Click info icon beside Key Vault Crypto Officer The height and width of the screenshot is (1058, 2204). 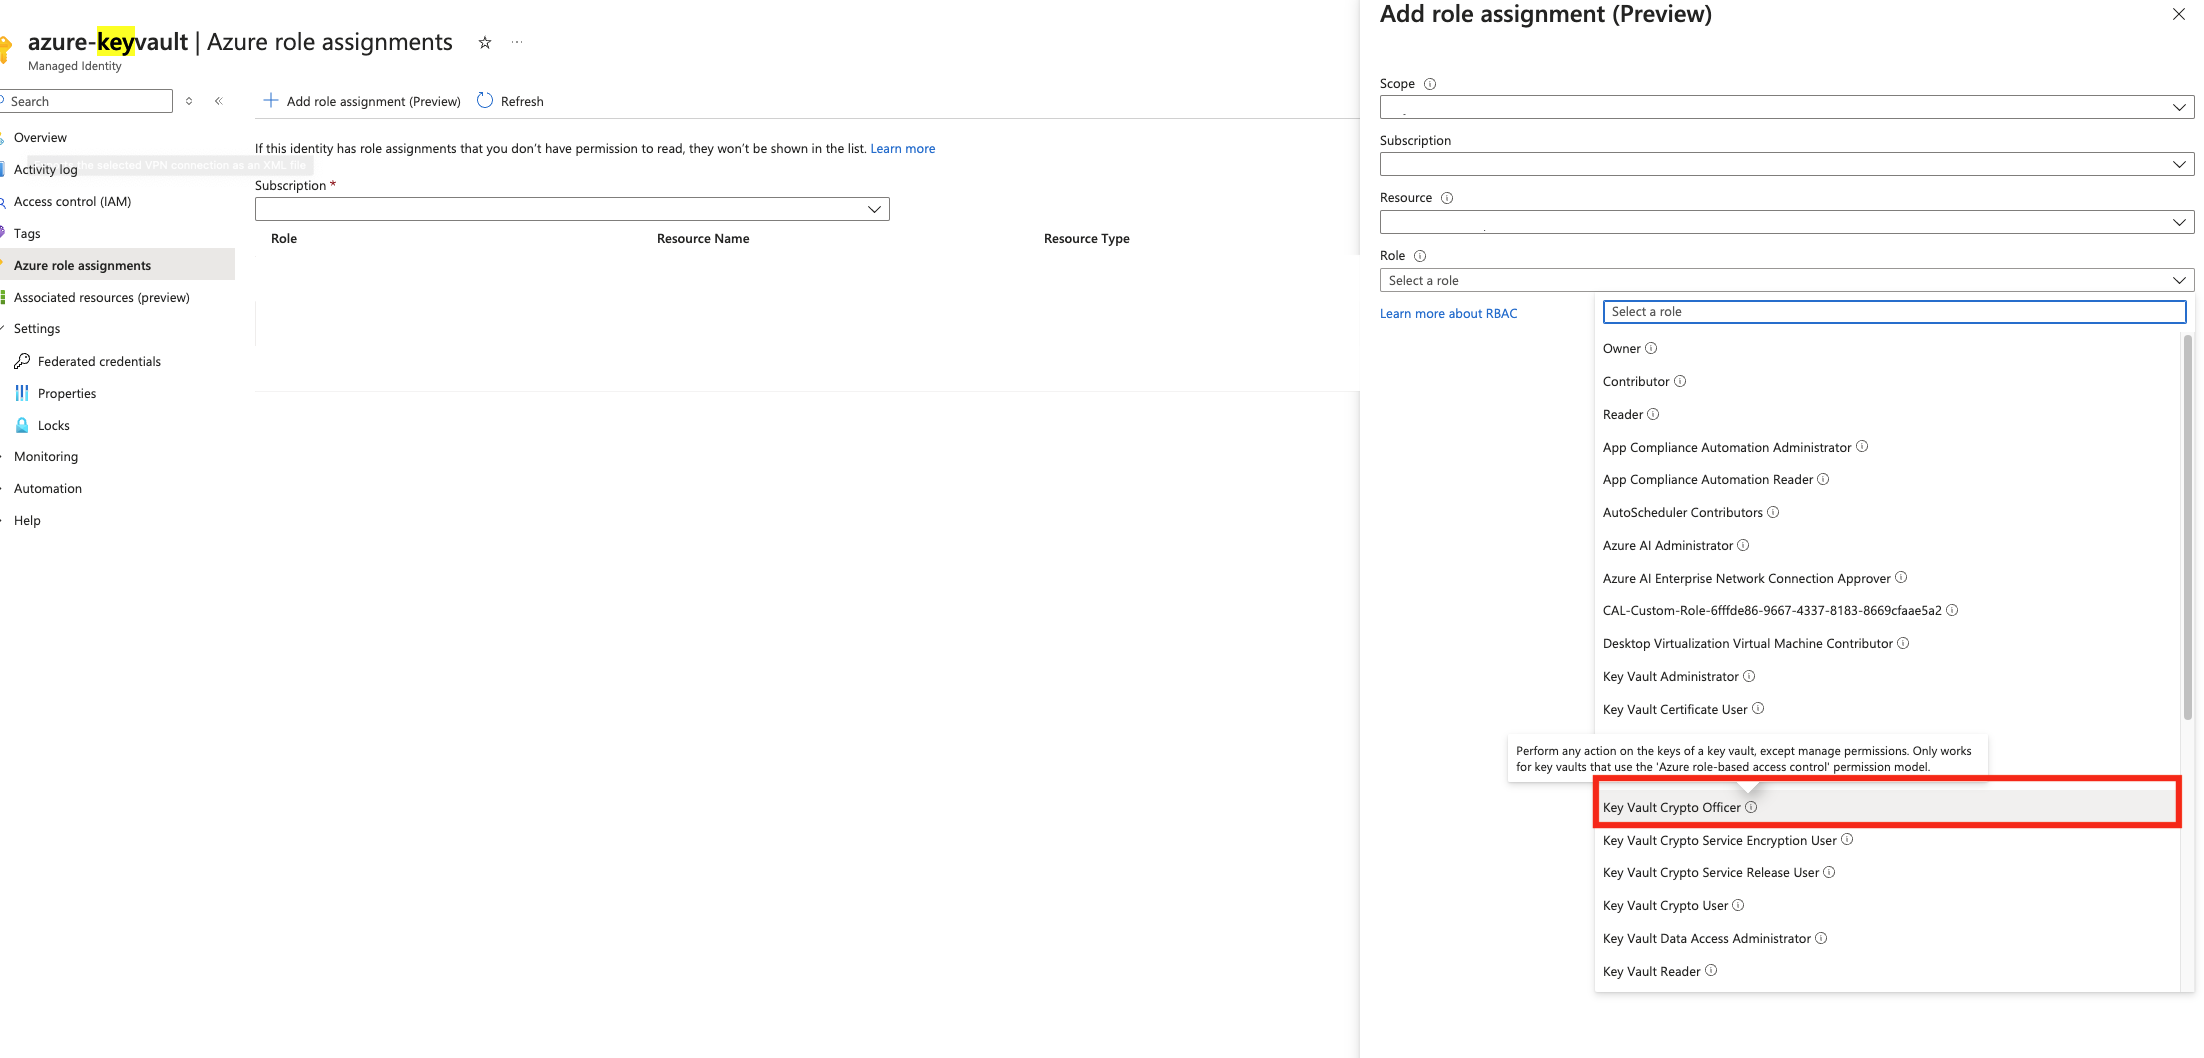[1751, 807]
